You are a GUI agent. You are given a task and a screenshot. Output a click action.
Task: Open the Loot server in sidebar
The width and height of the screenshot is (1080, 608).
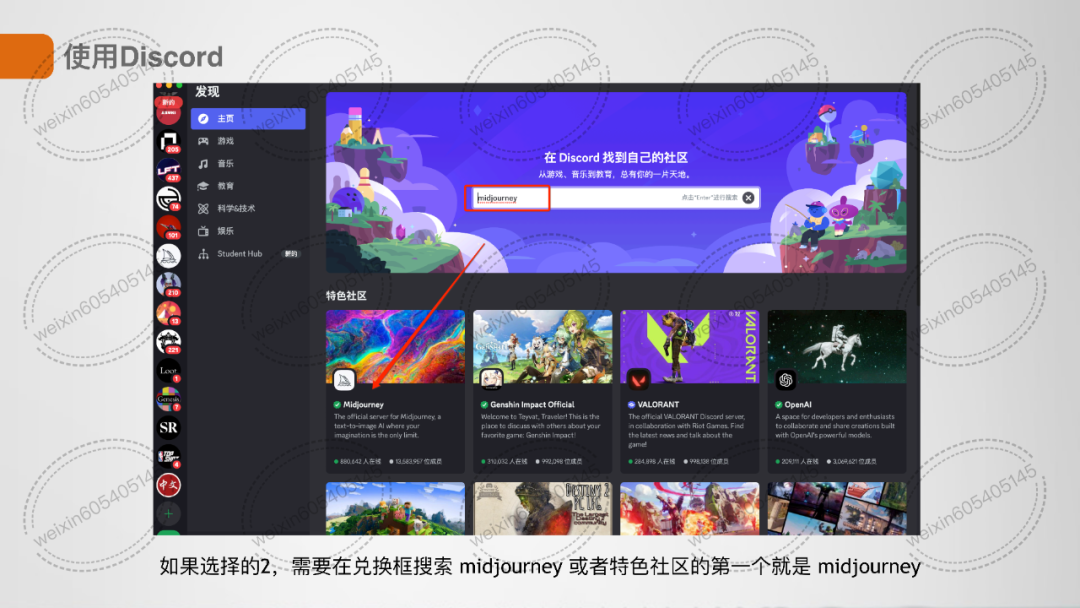click(168, 370)
